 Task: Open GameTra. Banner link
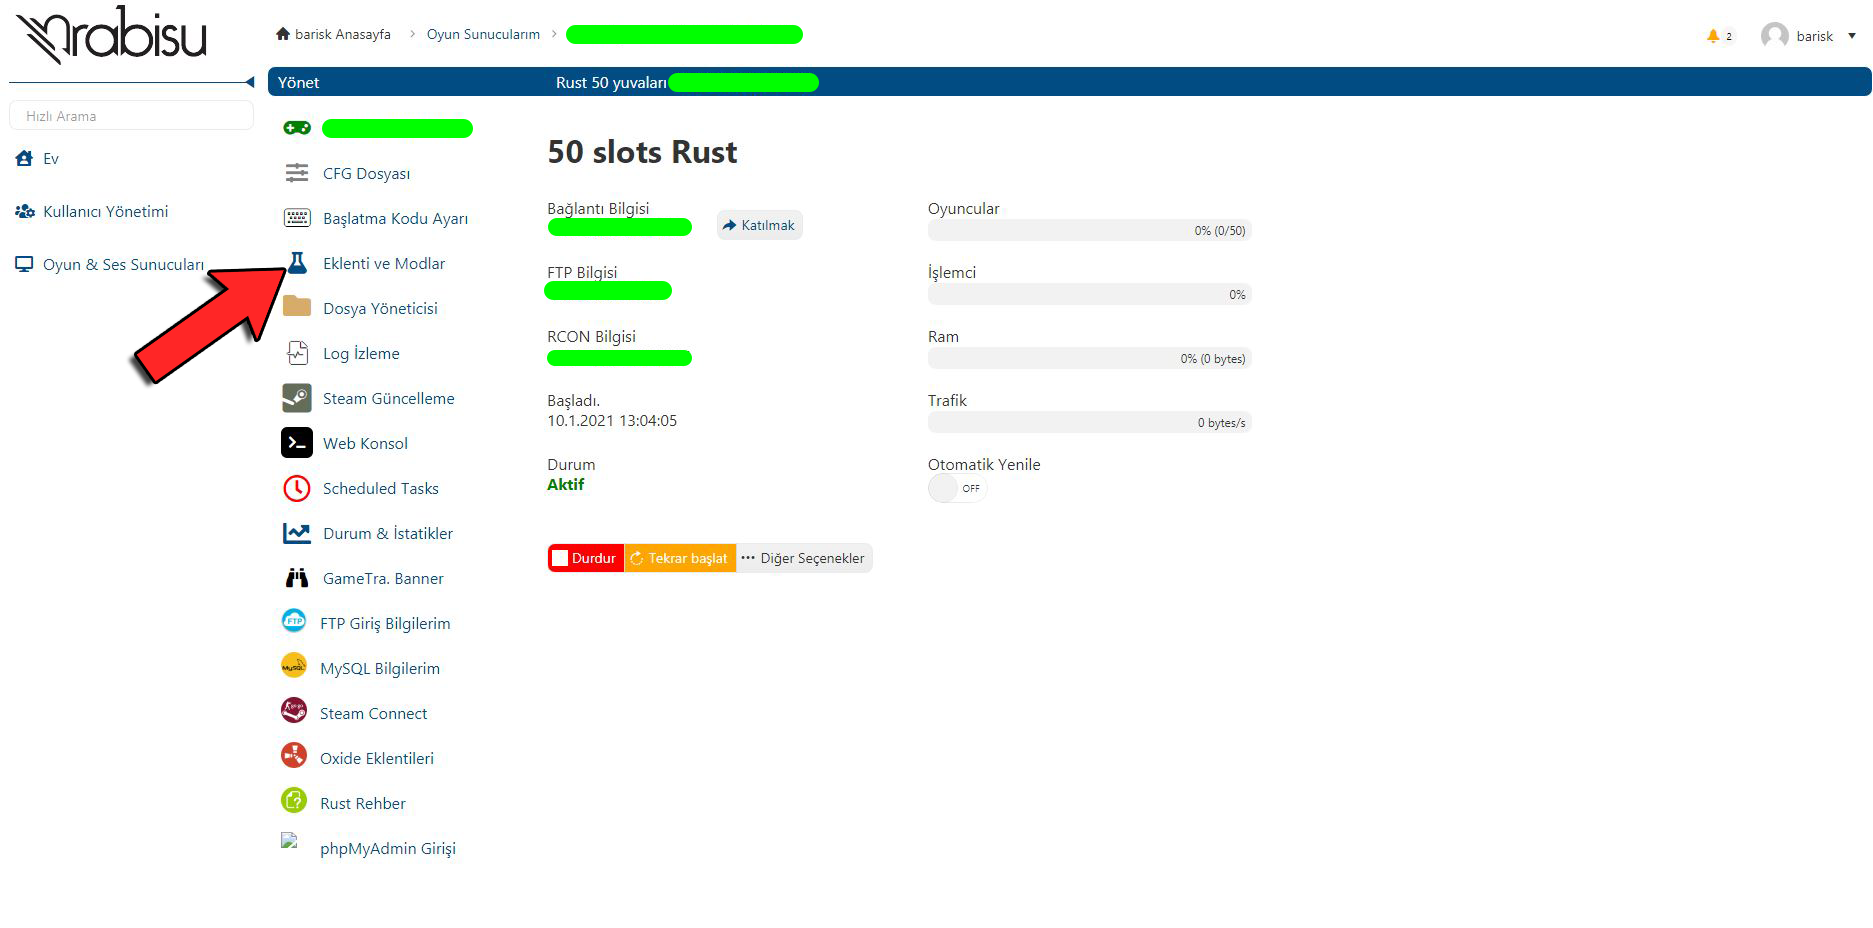coord(383,578)
